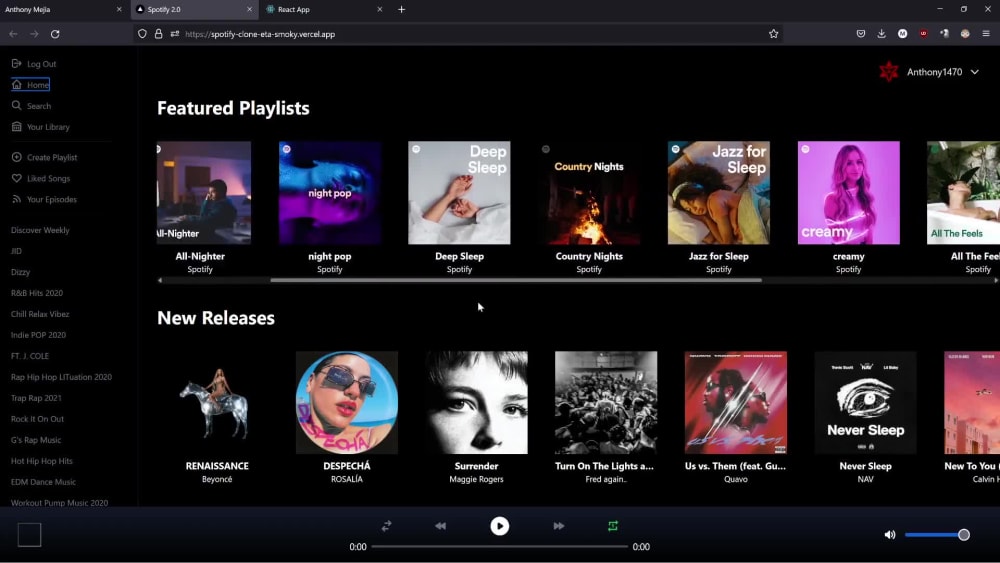Open Us vs. Them album by Quavo

(x=736, y=402)
